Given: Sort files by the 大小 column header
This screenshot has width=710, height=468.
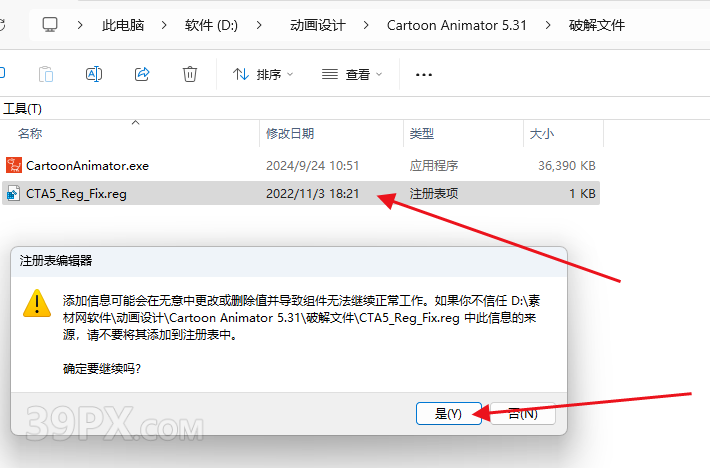Looking at the screenshot, I should coord(541,133).
